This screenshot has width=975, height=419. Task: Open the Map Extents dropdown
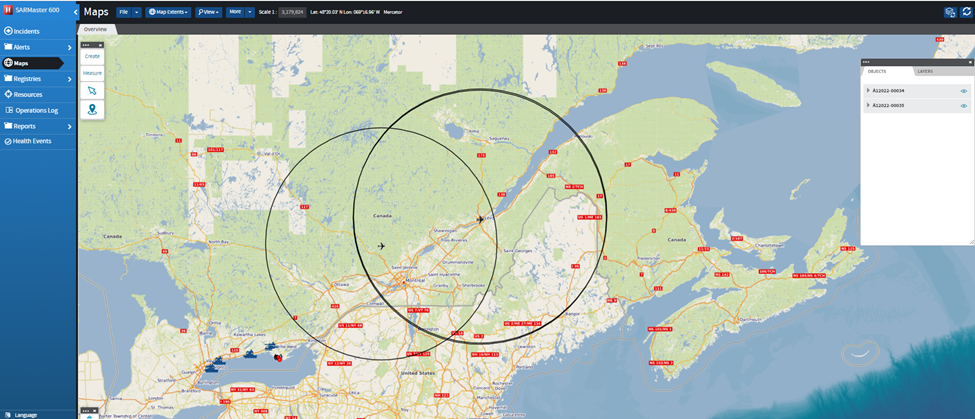[168, 12]
